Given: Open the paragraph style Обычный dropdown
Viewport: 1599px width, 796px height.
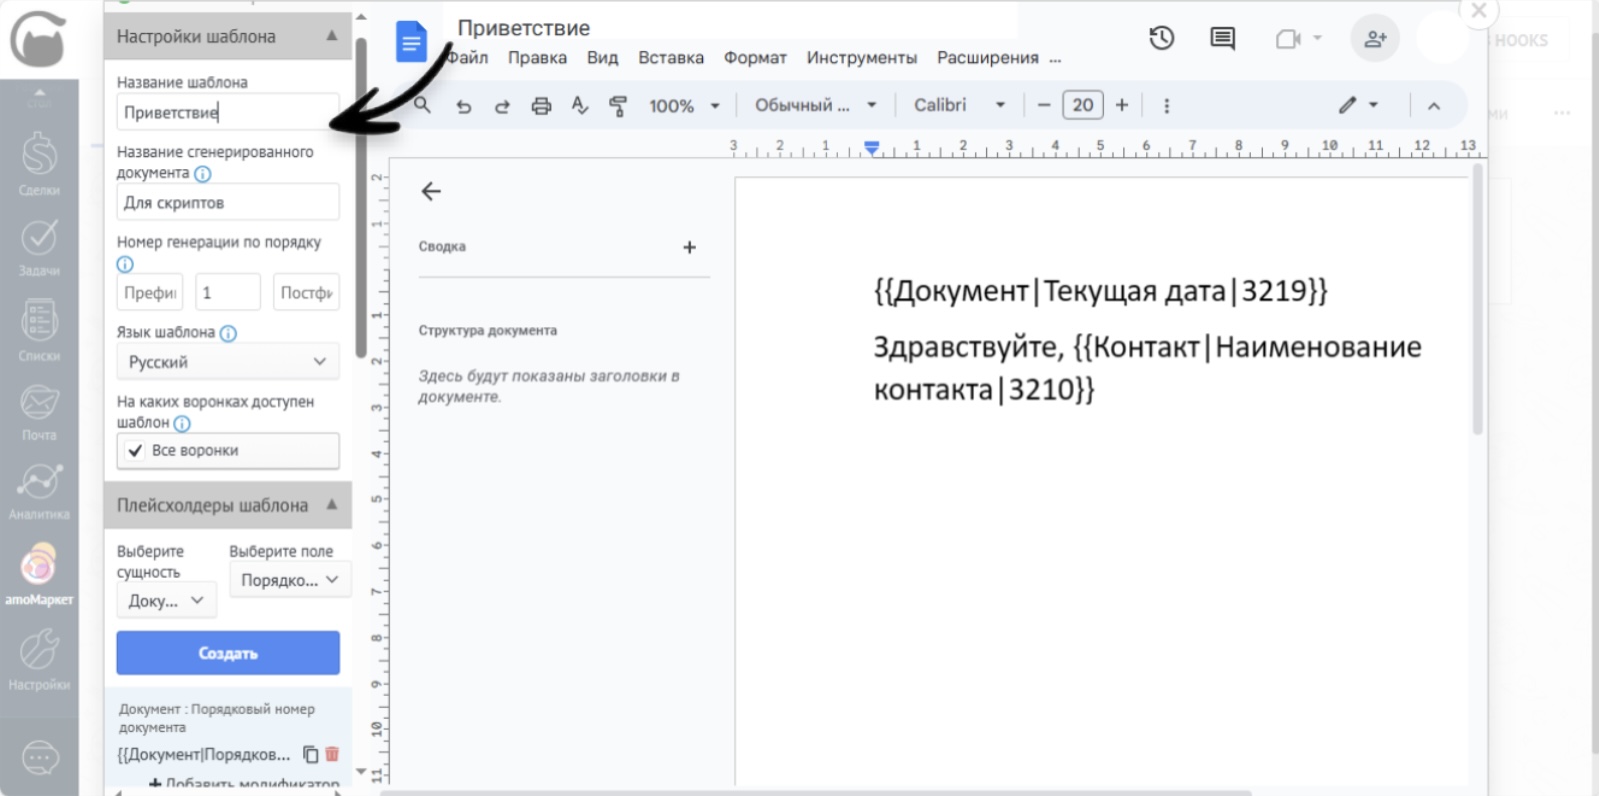Looking at the screenshot, I should click(x=816, y=105).
